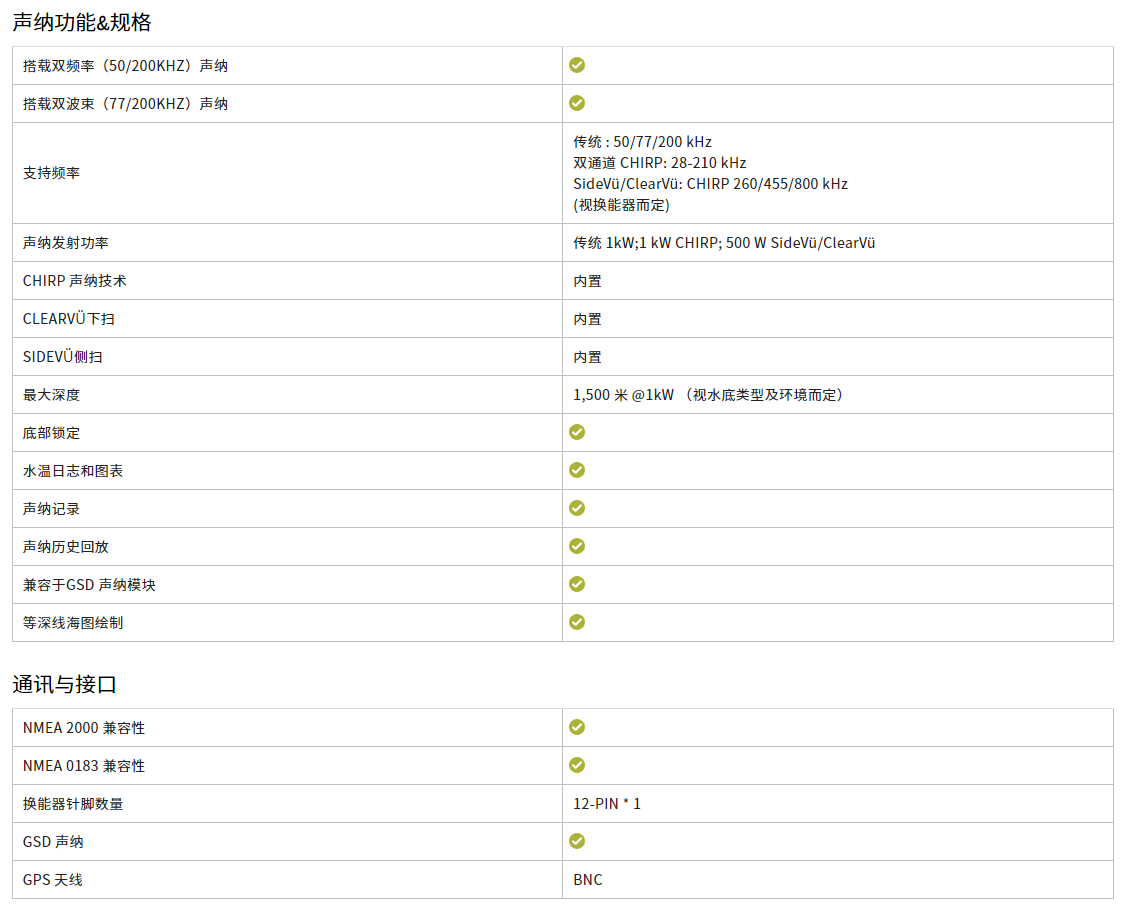The image size is (1141, 916).
Task: Click the 底部锁定 green checkmark icon
Action: click(577, 432)
